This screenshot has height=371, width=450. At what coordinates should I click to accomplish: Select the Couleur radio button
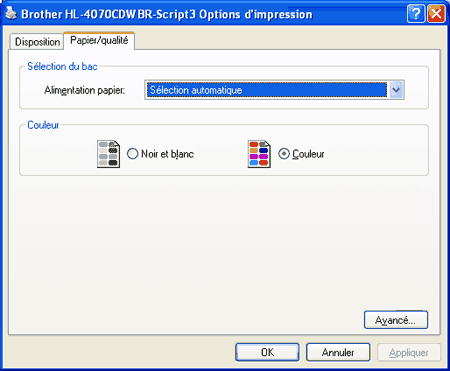[284, 154]
